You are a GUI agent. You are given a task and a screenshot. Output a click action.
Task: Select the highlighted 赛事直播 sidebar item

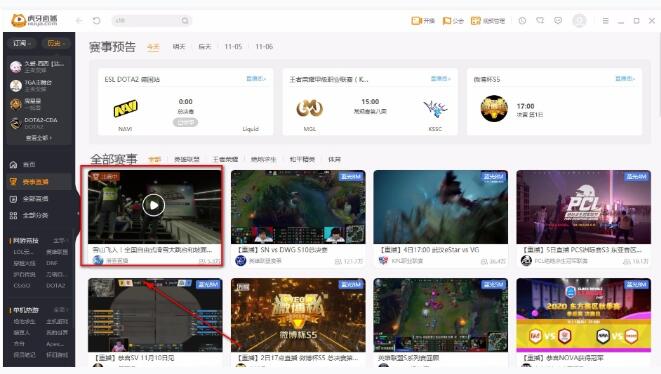click(x=39, y=182)
